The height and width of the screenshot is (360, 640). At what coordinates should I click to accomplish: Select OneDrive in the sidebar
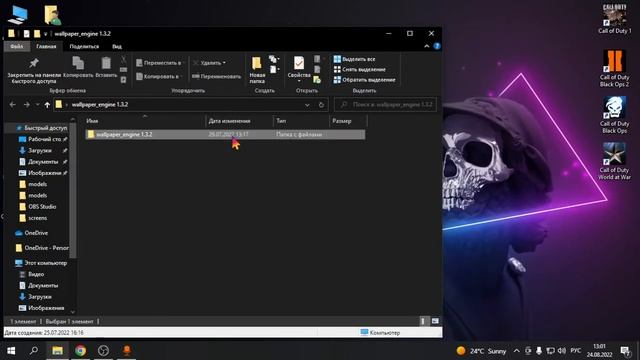click(x=32, y=233)
